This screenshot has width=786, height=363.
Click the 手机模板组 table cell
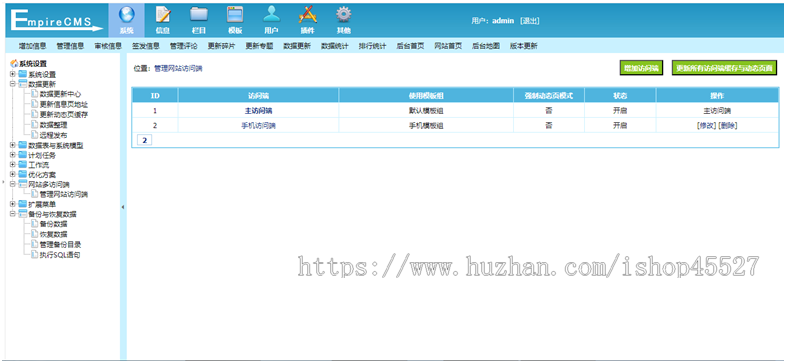tap(426, 126)
